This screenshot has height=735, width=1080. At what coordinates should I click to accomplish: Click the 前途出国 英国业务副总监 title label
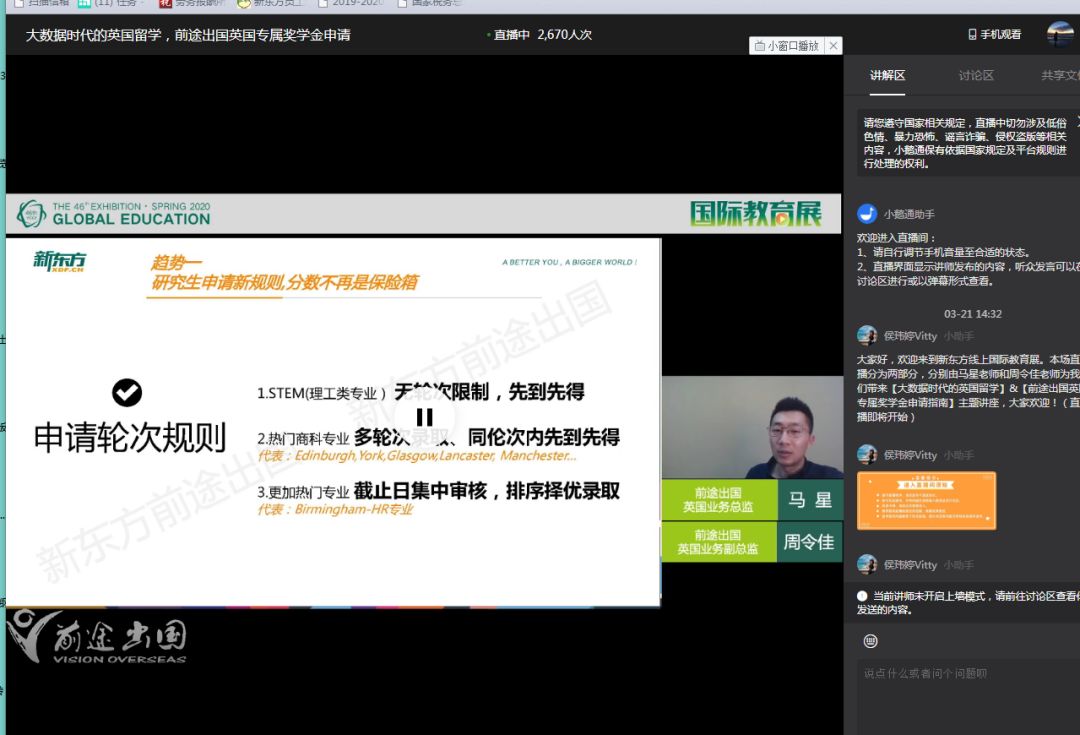(719, 542)
